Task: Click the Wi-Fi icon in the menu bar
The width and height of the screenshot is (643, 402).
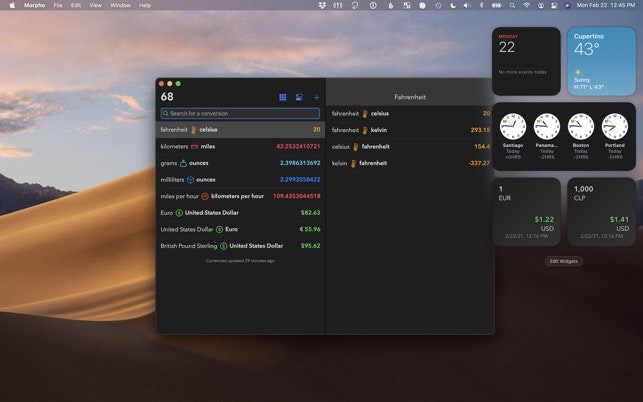Action: click(527, 5)
